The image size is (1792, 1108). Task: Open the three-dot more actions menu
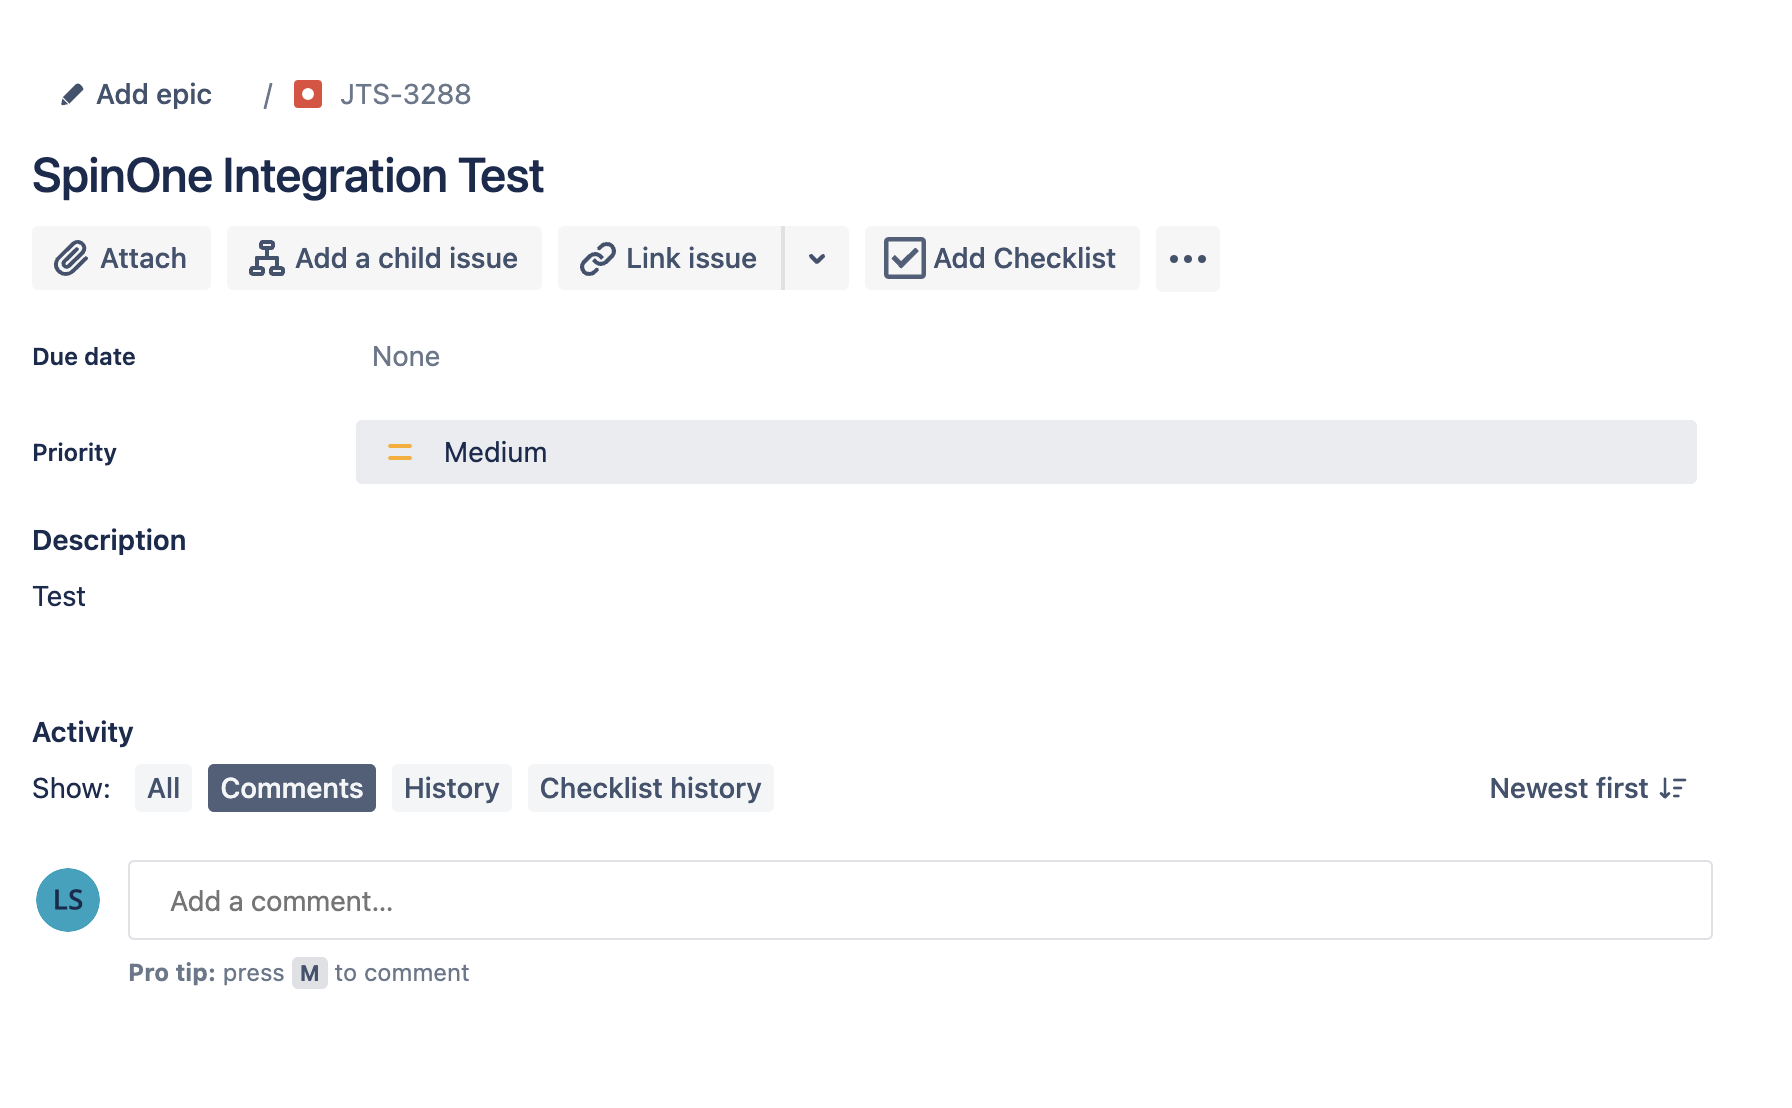pos(1187,259)
